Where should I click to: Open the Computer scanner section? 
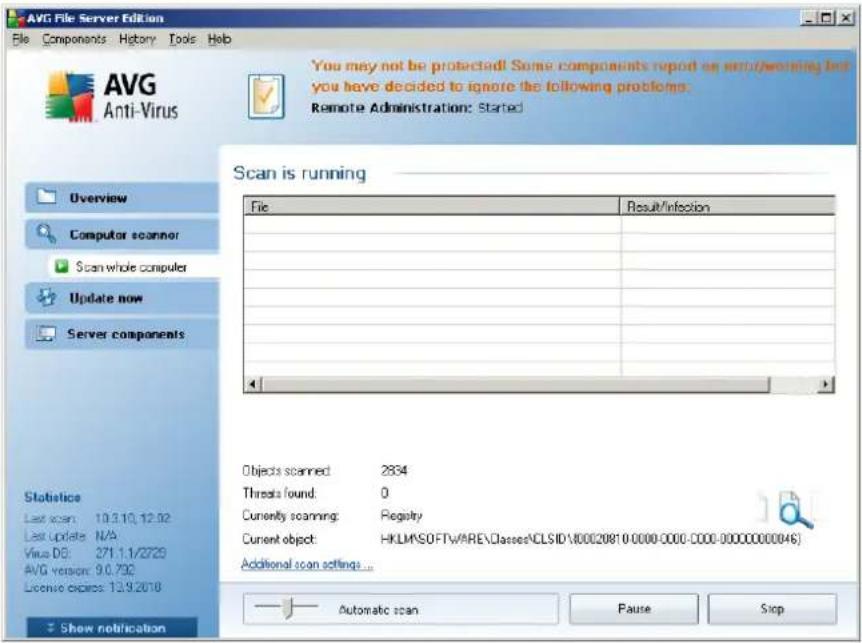point(121,235)
